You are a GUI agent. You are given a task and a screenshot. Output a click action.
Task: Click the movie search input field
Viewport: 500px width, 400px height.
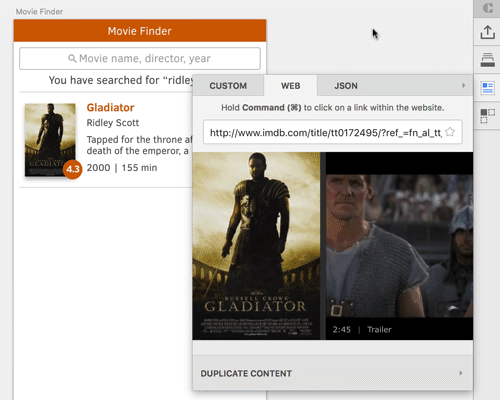[140, 59]
